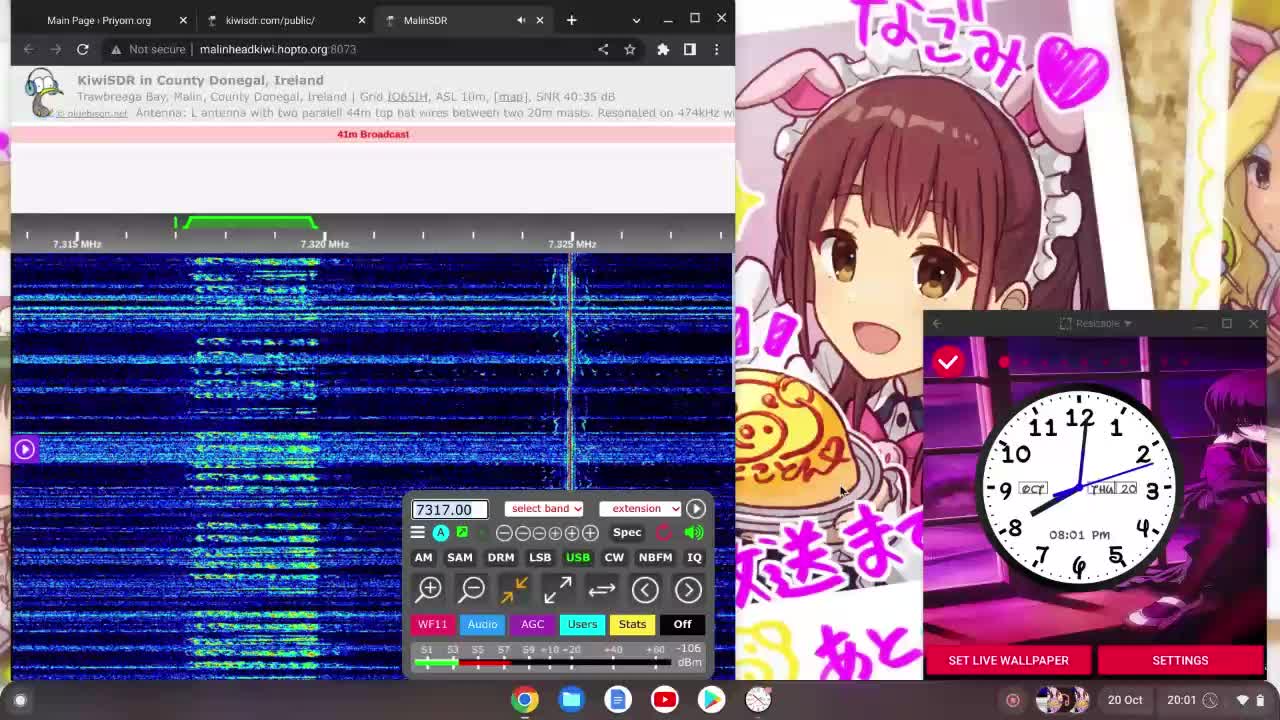Click the round play button beside extension
This screenshot has height=720, width=1280.
(696, 509)
